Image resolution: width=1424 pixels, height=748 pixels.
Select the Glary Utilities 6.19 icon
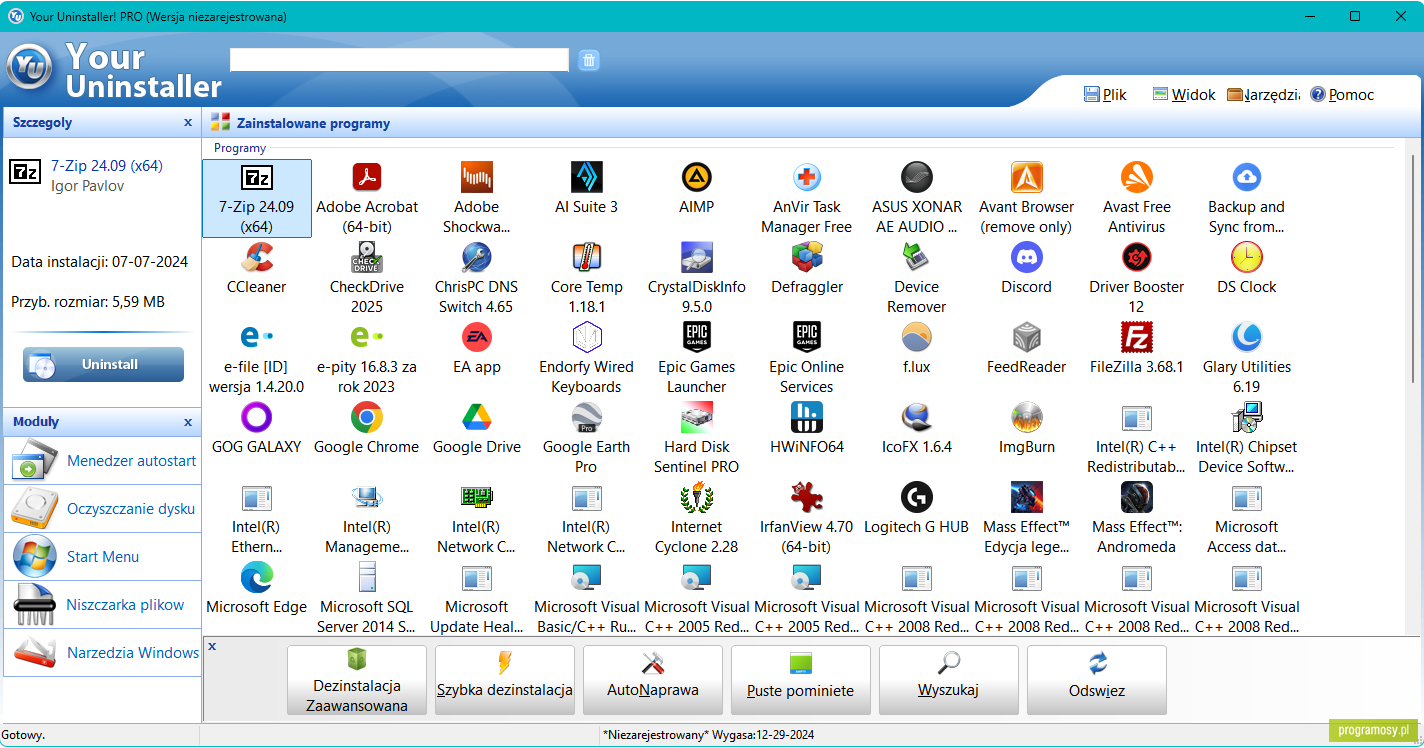pos(1247,338)
